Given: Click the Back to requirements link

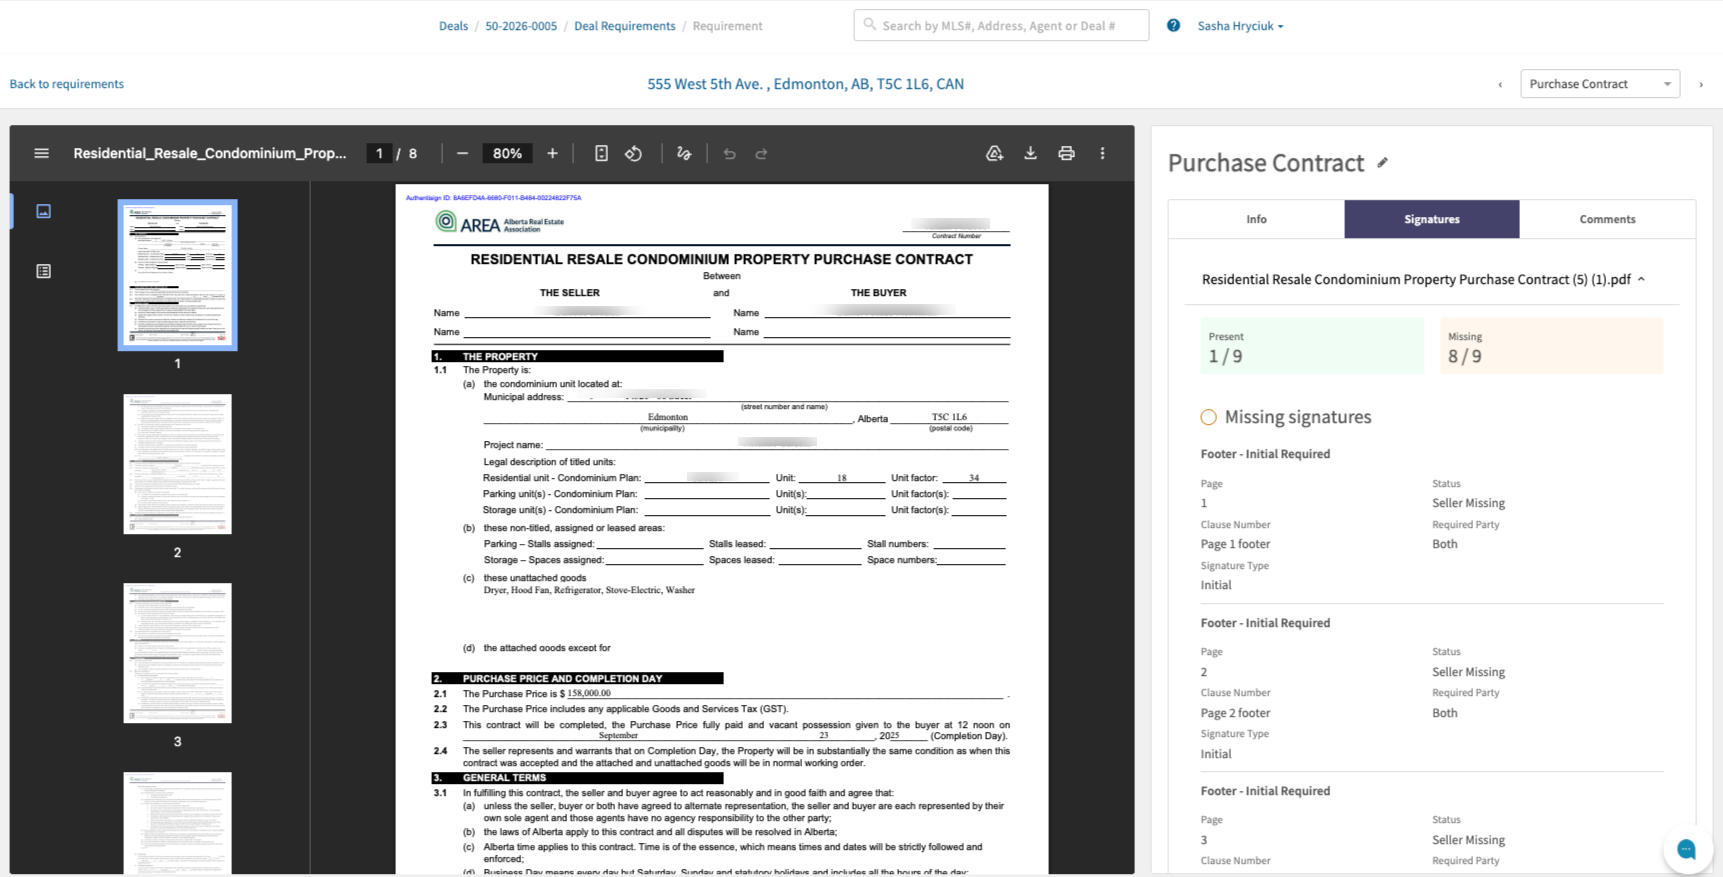Looking at the screenshot, I should click(67, 84).
